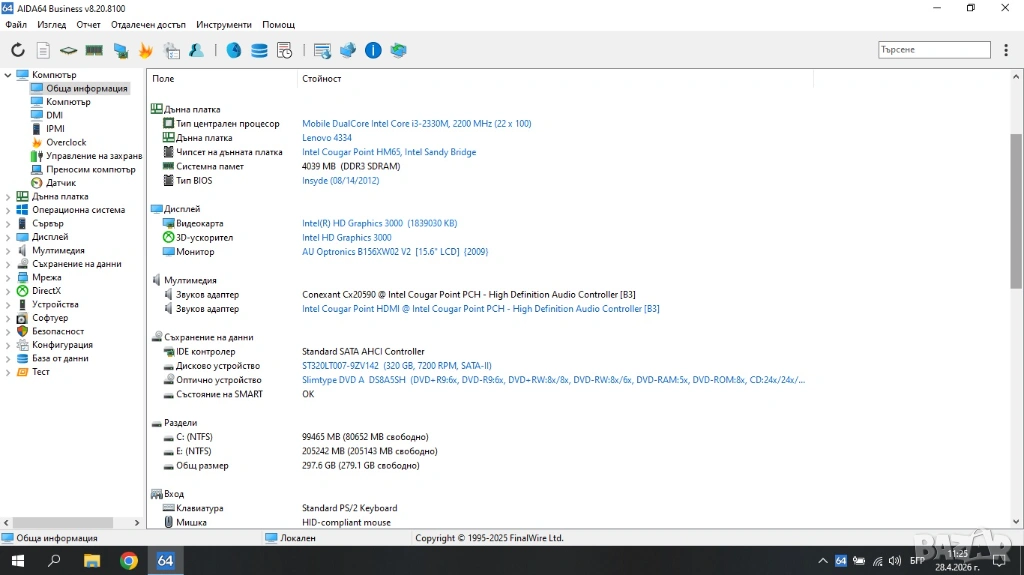The width and height of the screenshot is (1024, 575).
Task: Launch Chrome from the taskbar
Action: tap(129, 561)
